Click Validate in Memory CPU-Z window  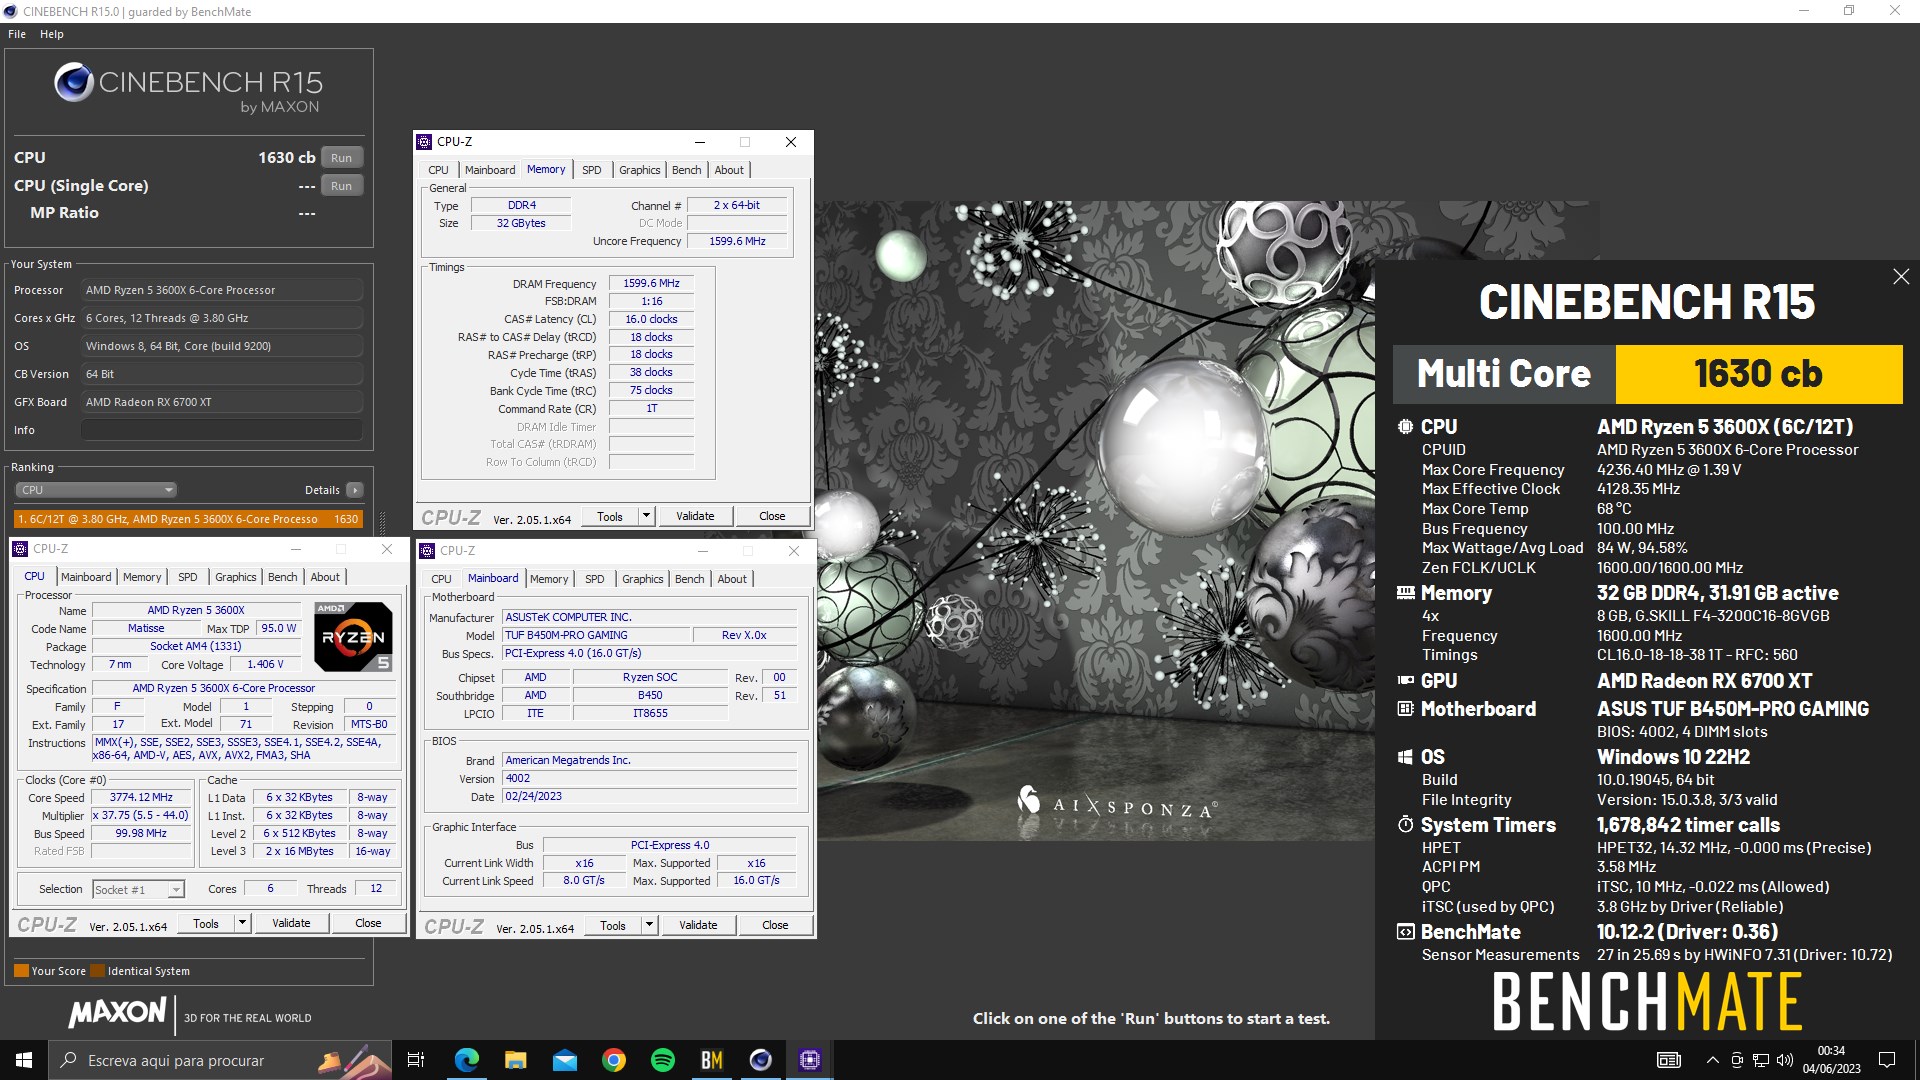tap(695, 517)
